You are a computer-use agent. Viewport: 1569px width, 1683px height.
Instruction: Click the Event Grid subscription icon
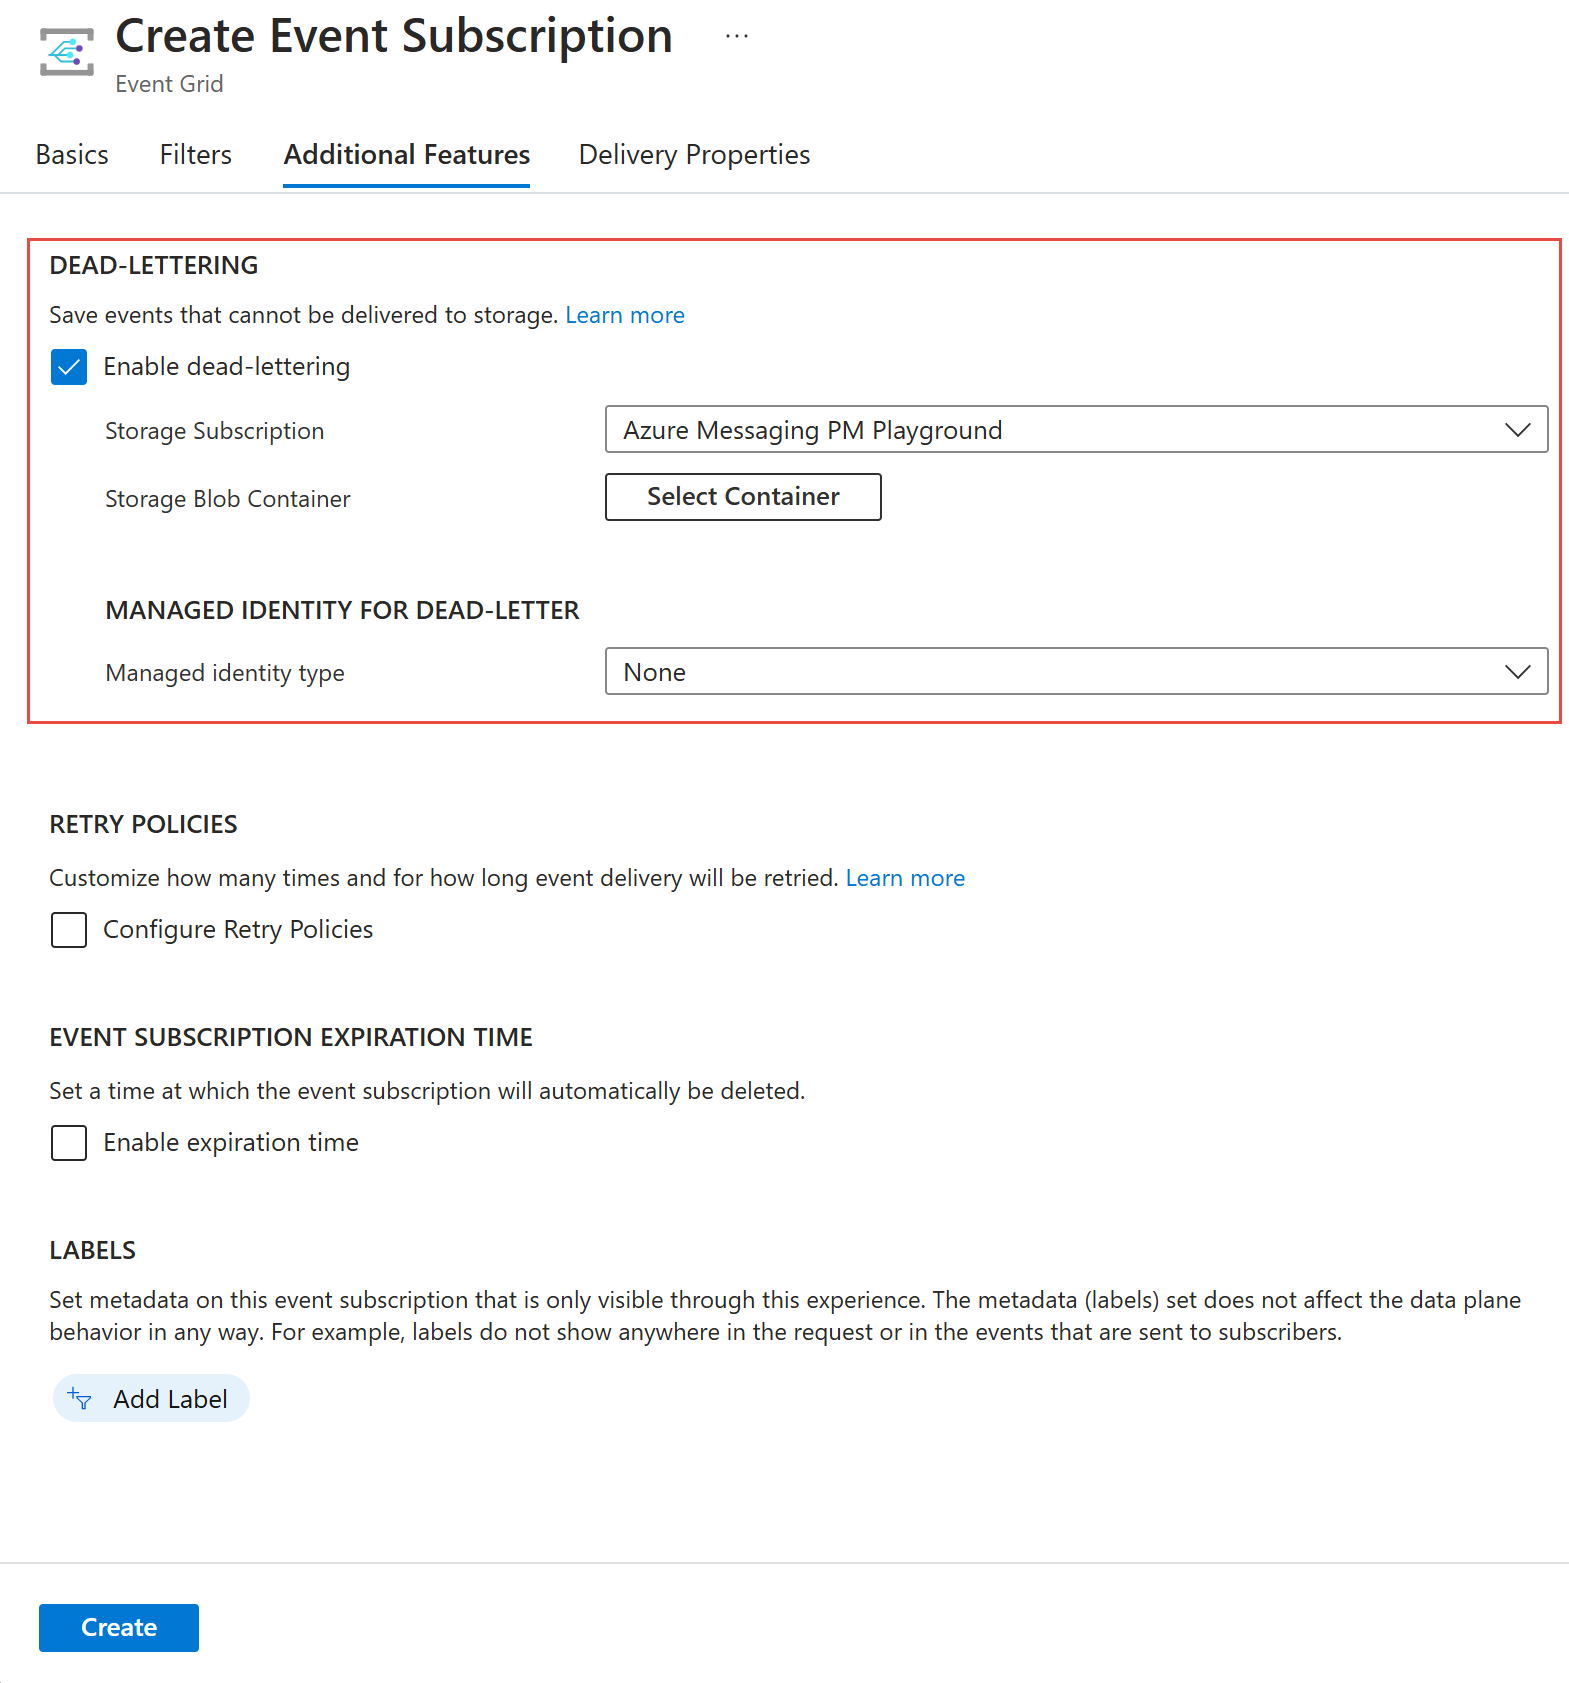[x=66, y=52]
